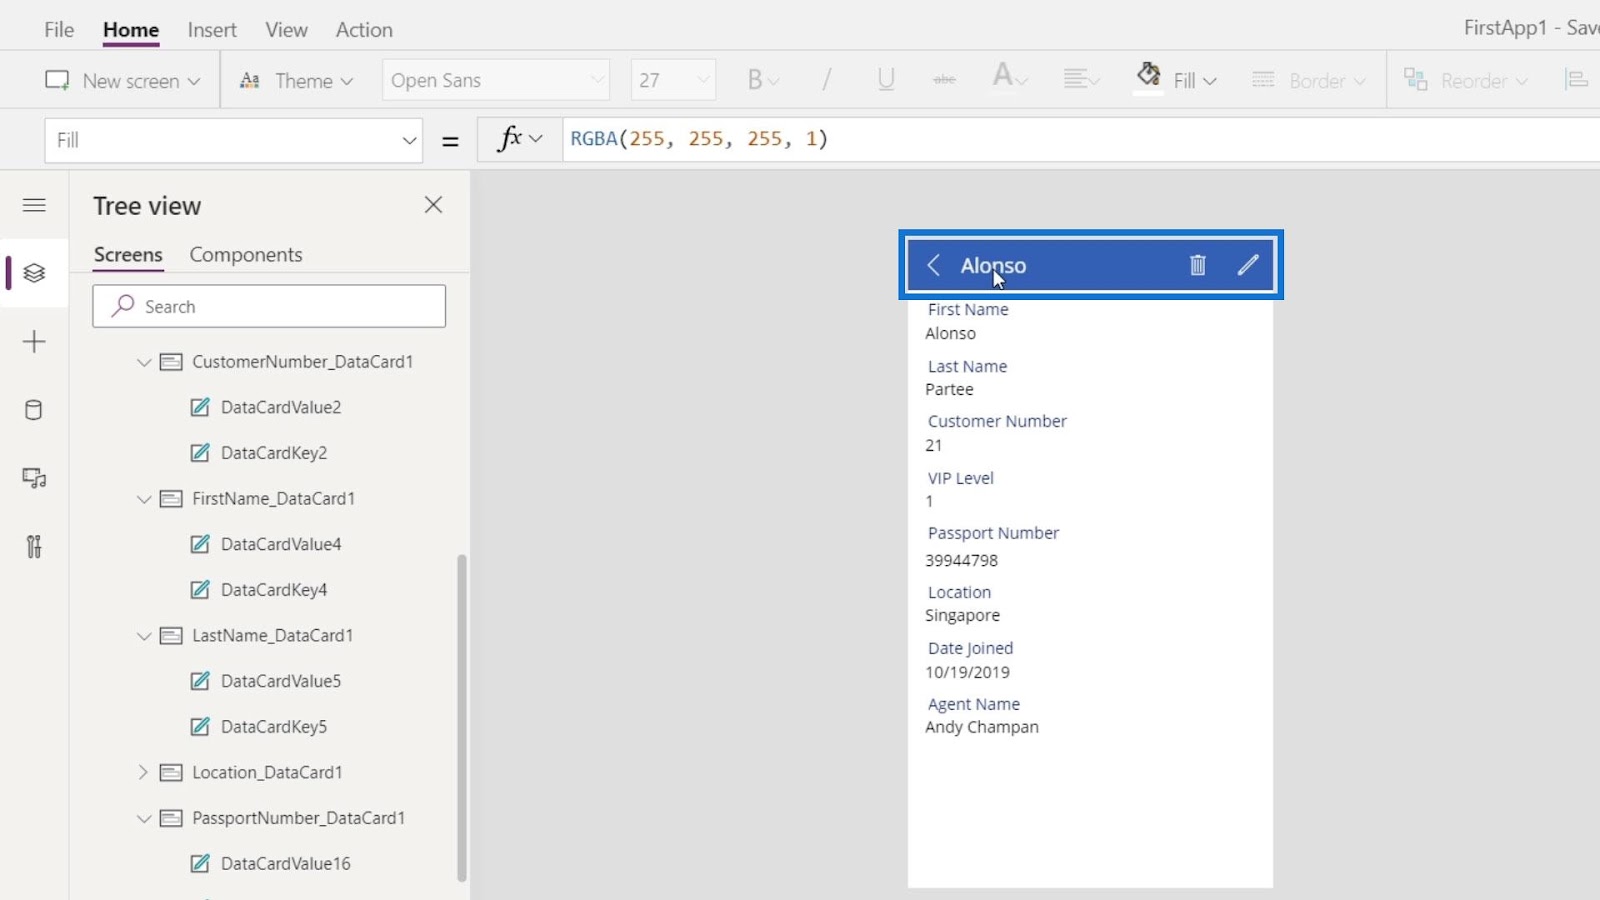Viewport: 1600px width, 900px height.
Task: Open the Media icon in sidebar
Action: coord(34,478)
